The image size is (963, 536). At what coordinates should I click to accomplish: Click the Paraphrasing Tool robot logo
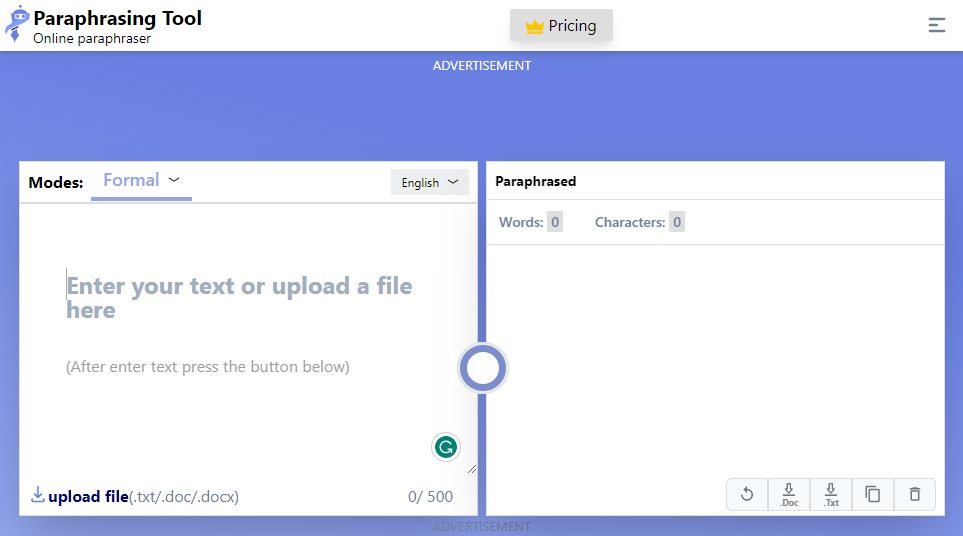tap(17, 25)
